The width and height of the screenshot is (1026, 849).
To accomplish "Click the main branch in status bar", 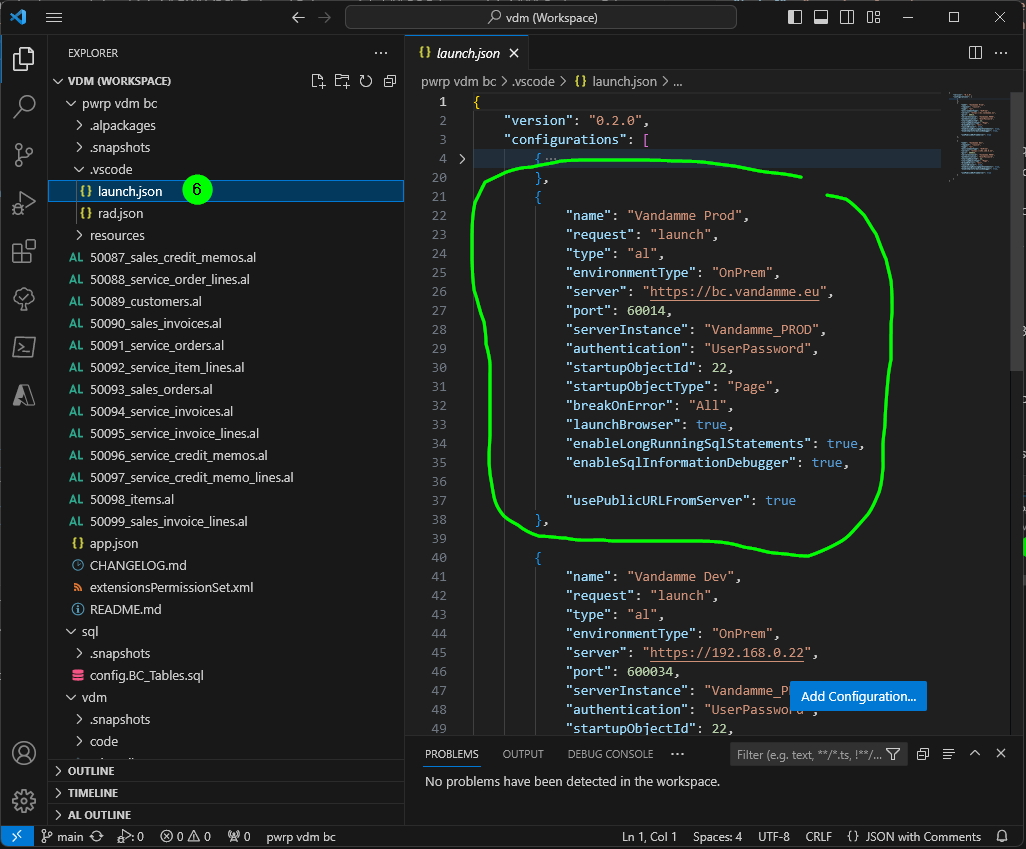I will click(63, 837).
